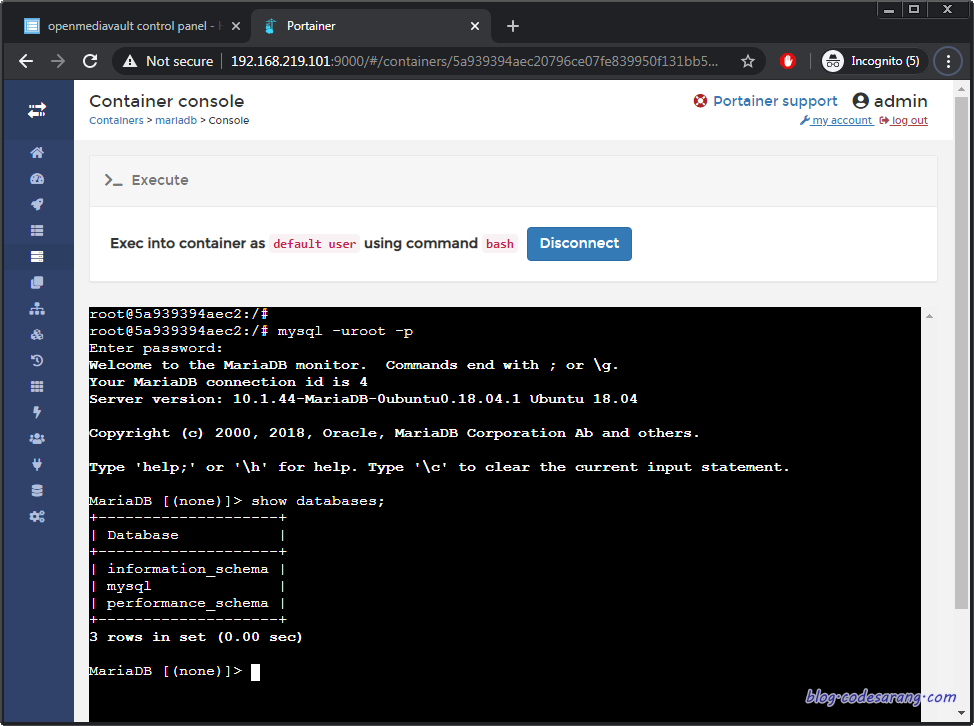Viewport: 974px width, 726px height.
Task: Open Events history icon in the sidebar
Action: 37,360
